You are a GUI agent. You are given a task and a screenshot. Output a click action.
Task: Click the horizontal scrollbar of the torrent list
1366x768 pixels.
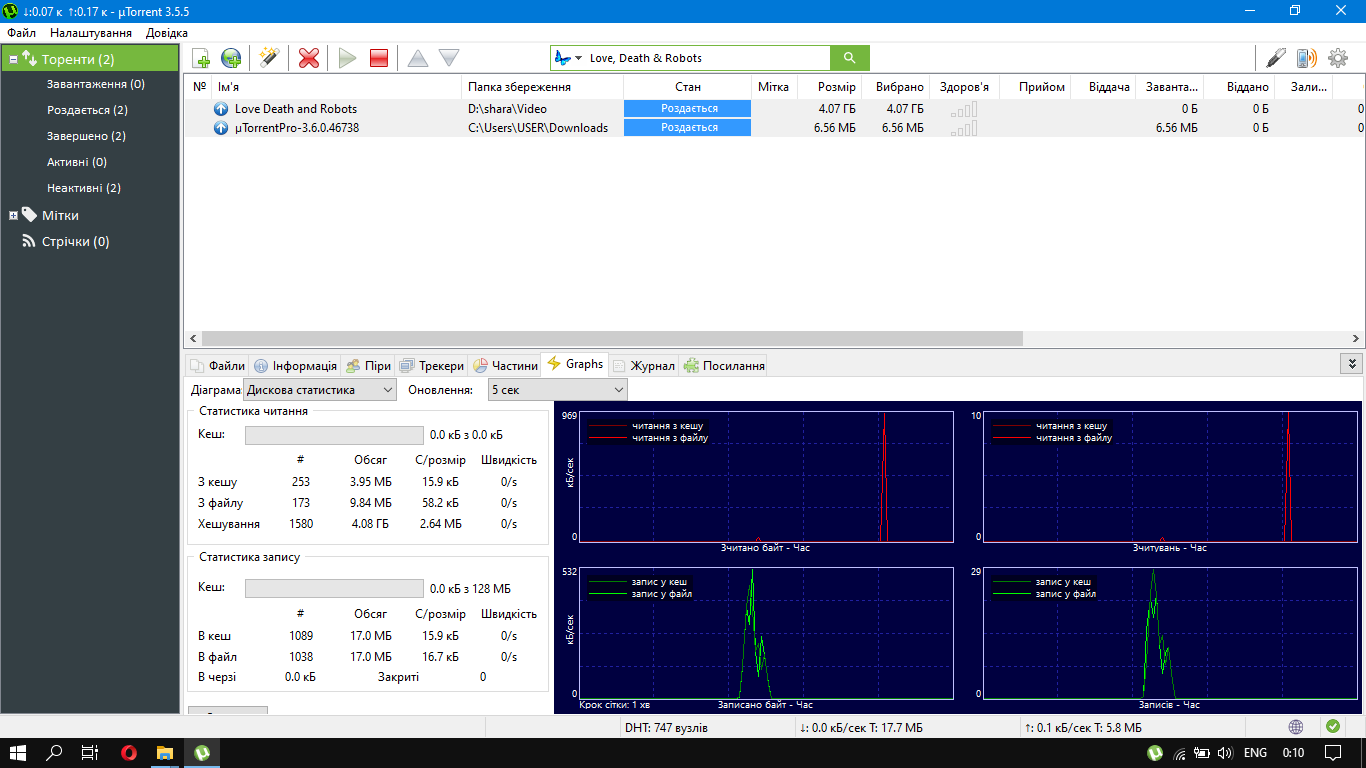(x=610, y=339)
